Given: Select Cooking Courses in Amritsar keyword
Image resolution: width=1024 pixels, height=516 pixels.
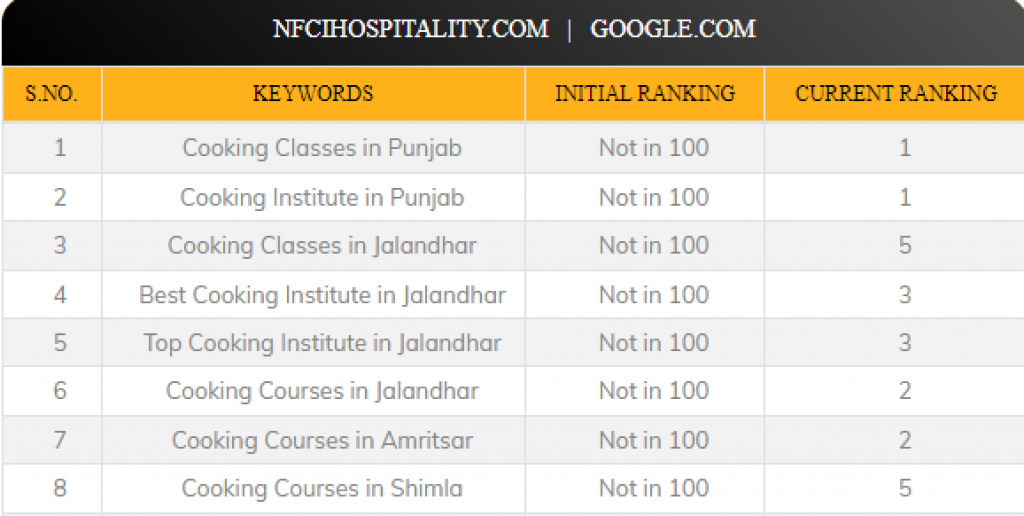Looking at the screenshot, I should (x=322, y=440).
